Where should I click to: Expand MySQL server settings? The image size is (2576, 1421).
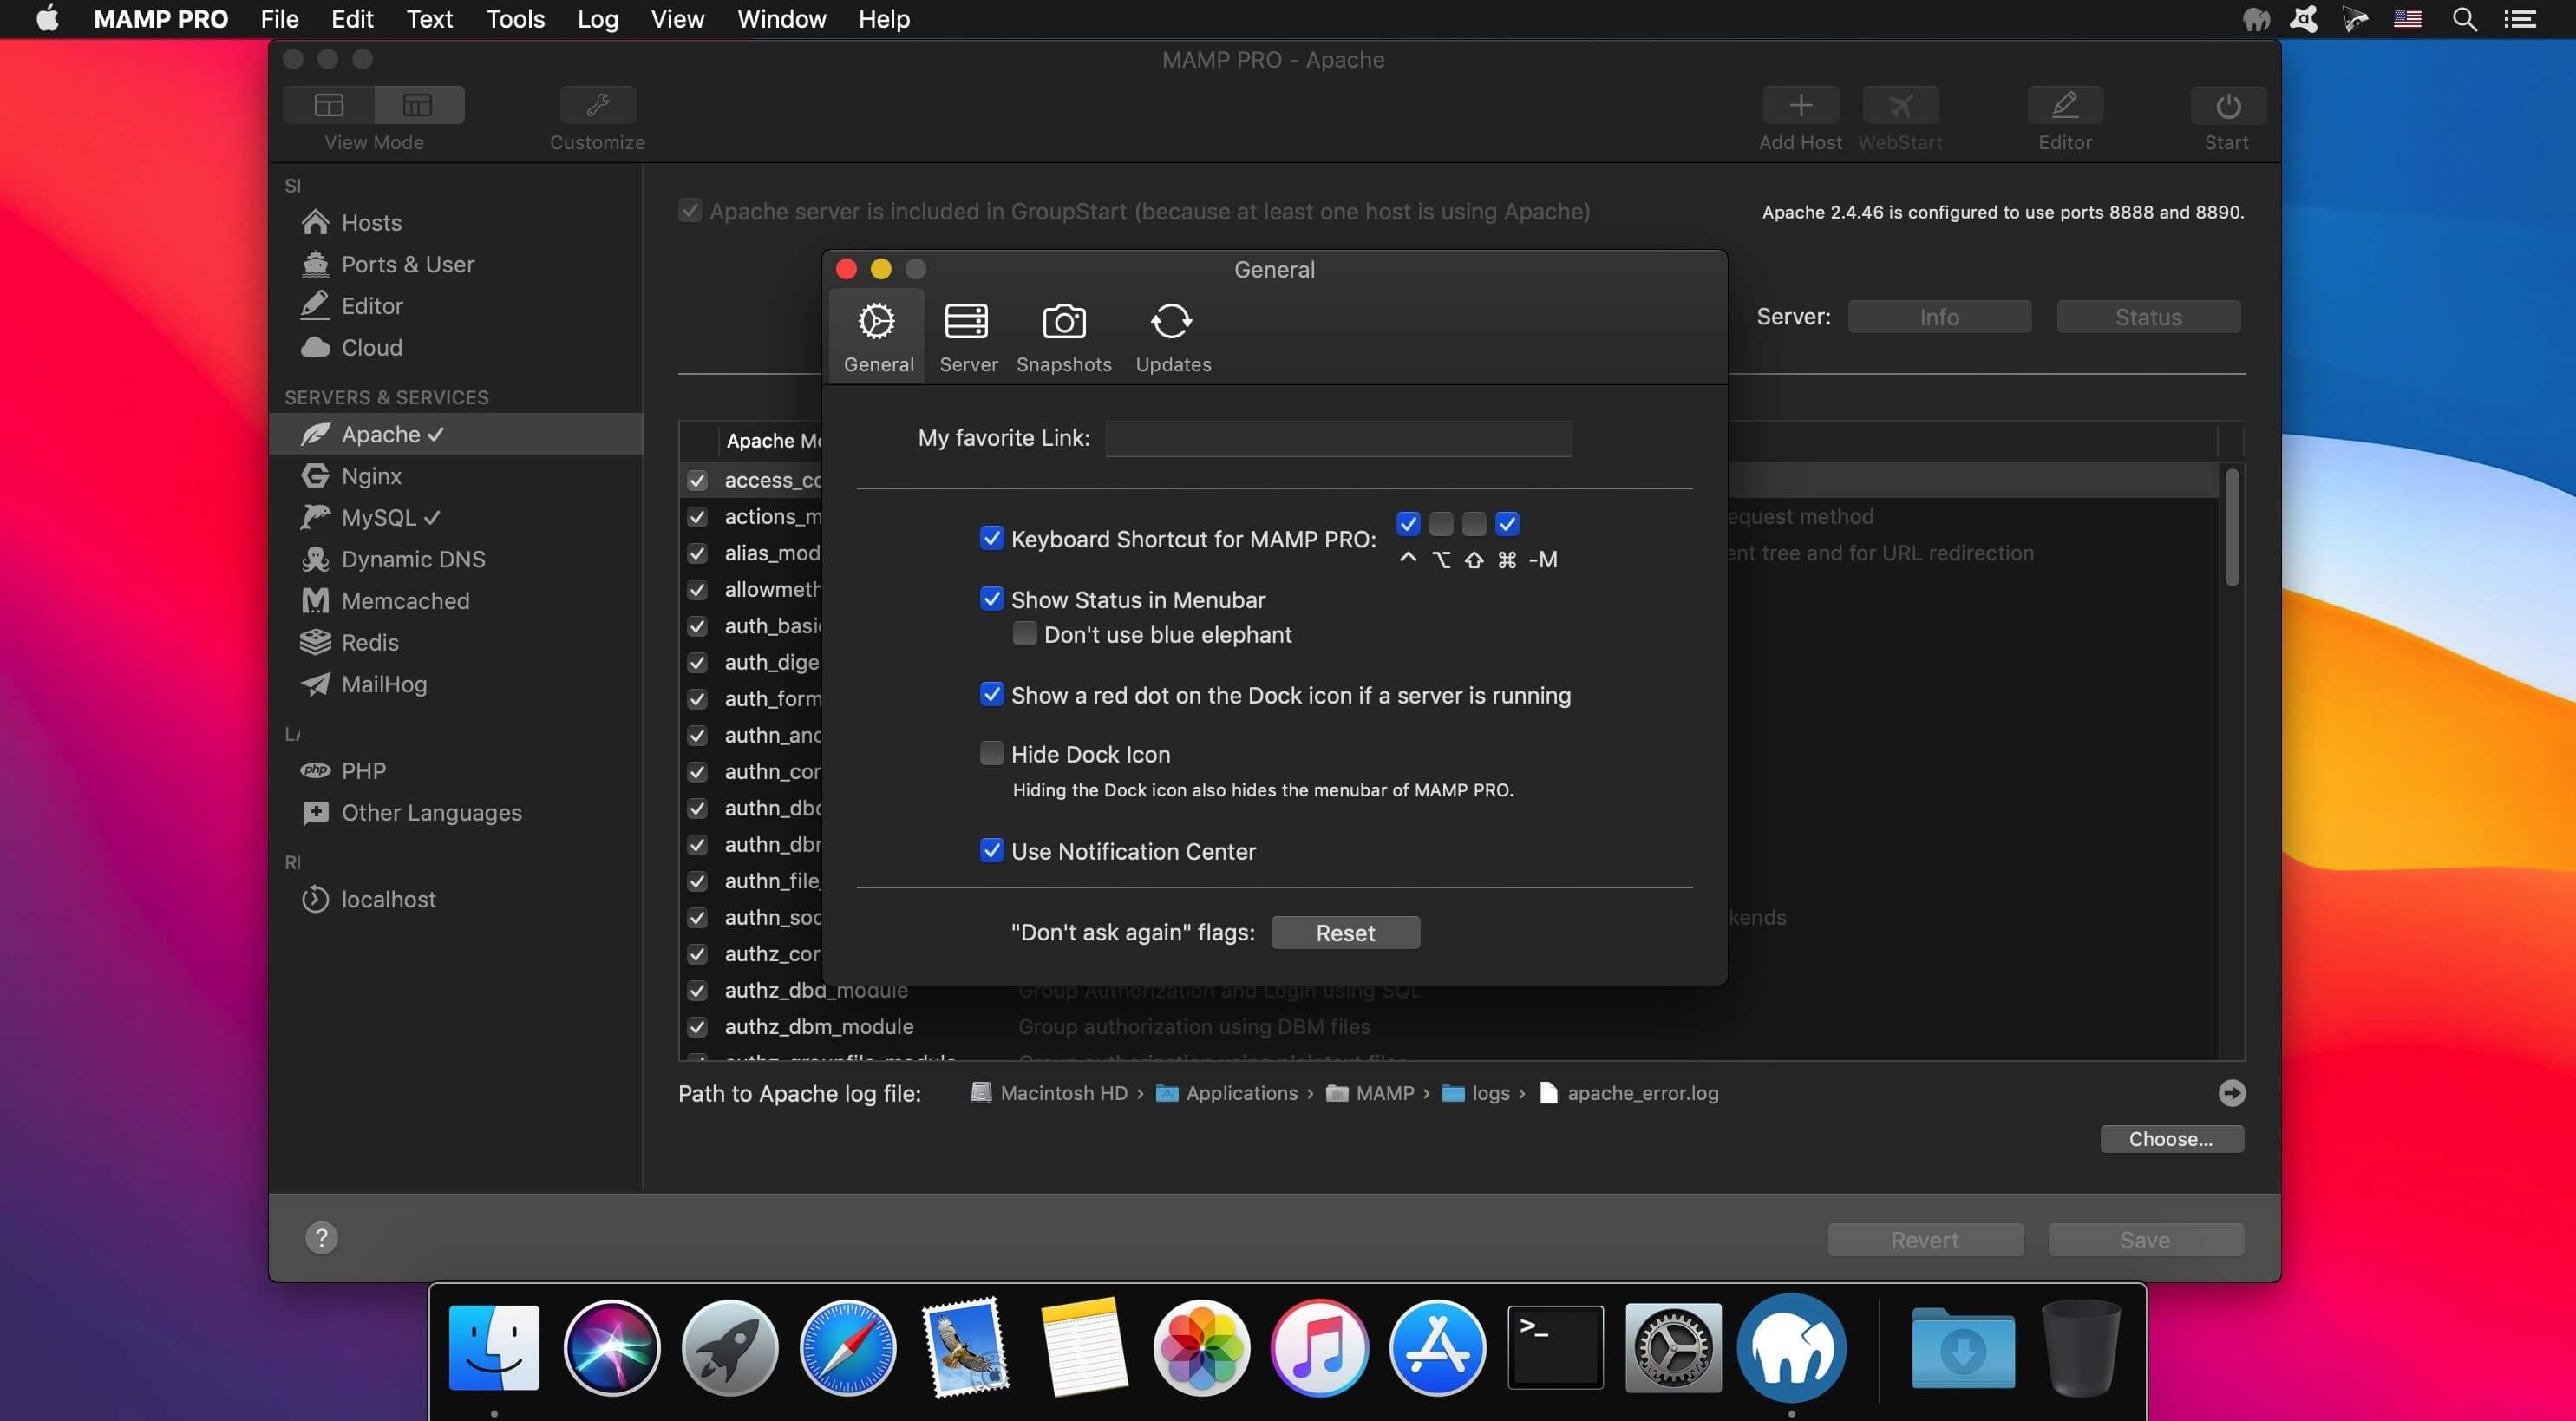click(x=376, y=516)
